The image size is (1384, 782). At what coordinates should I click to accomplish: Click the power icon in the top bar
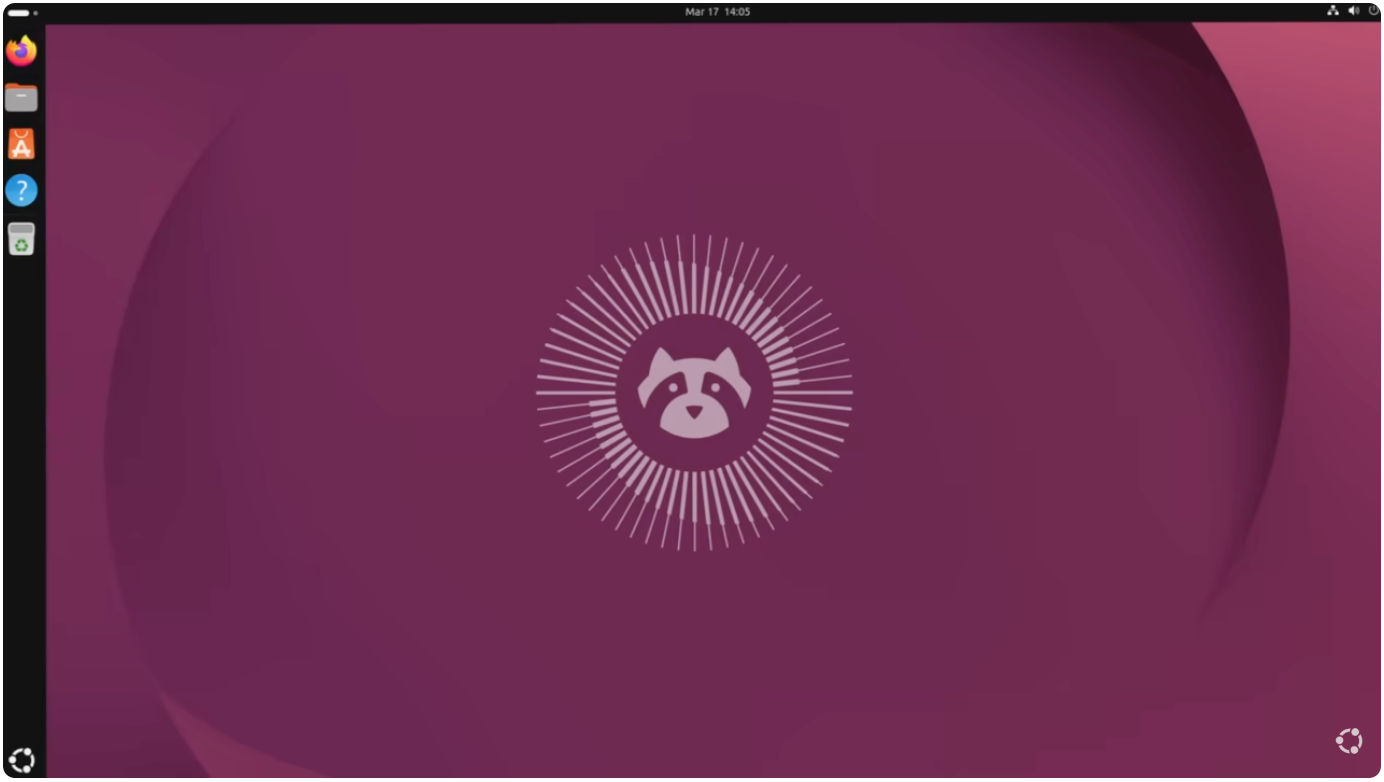[1375, 11]
